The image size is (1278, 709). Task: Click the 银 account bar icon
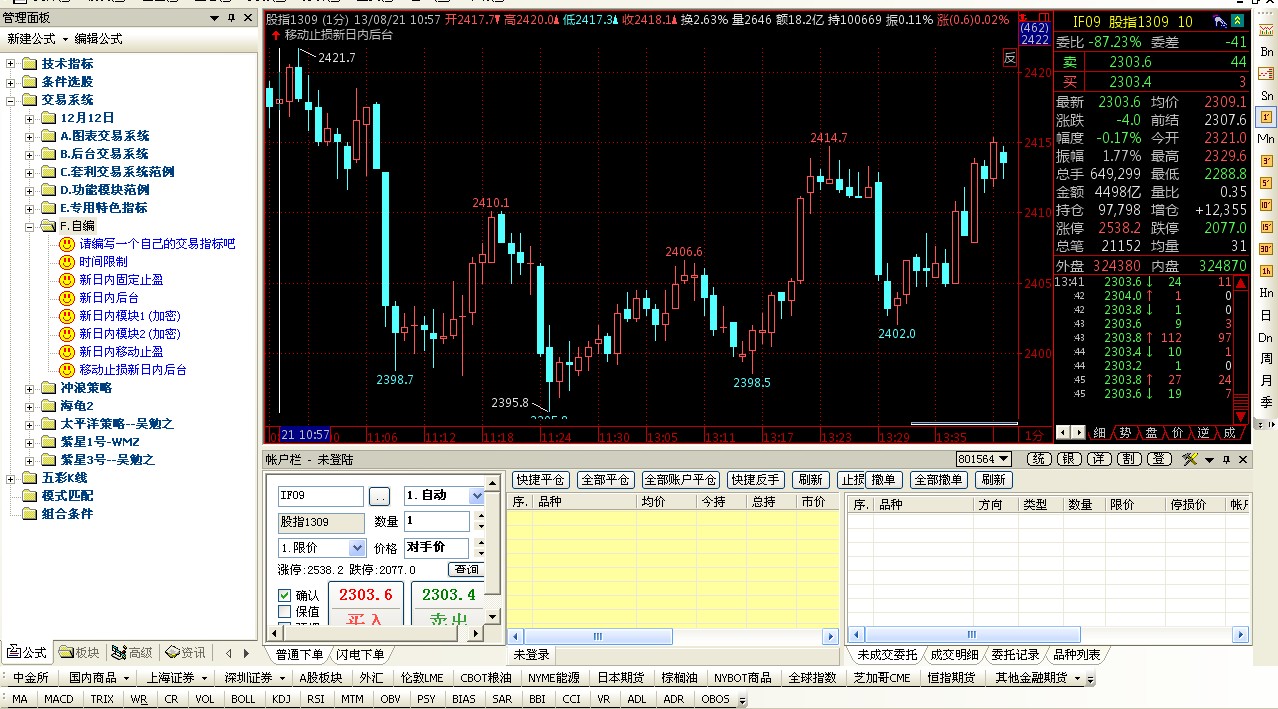coord(1070,459)
